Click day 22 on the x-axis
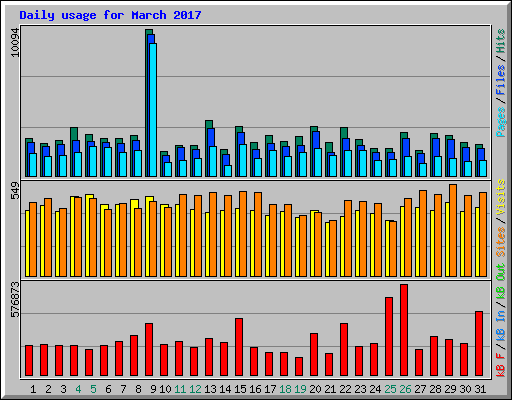The height and width of the screenshot is (400, 512). [345, 389]
